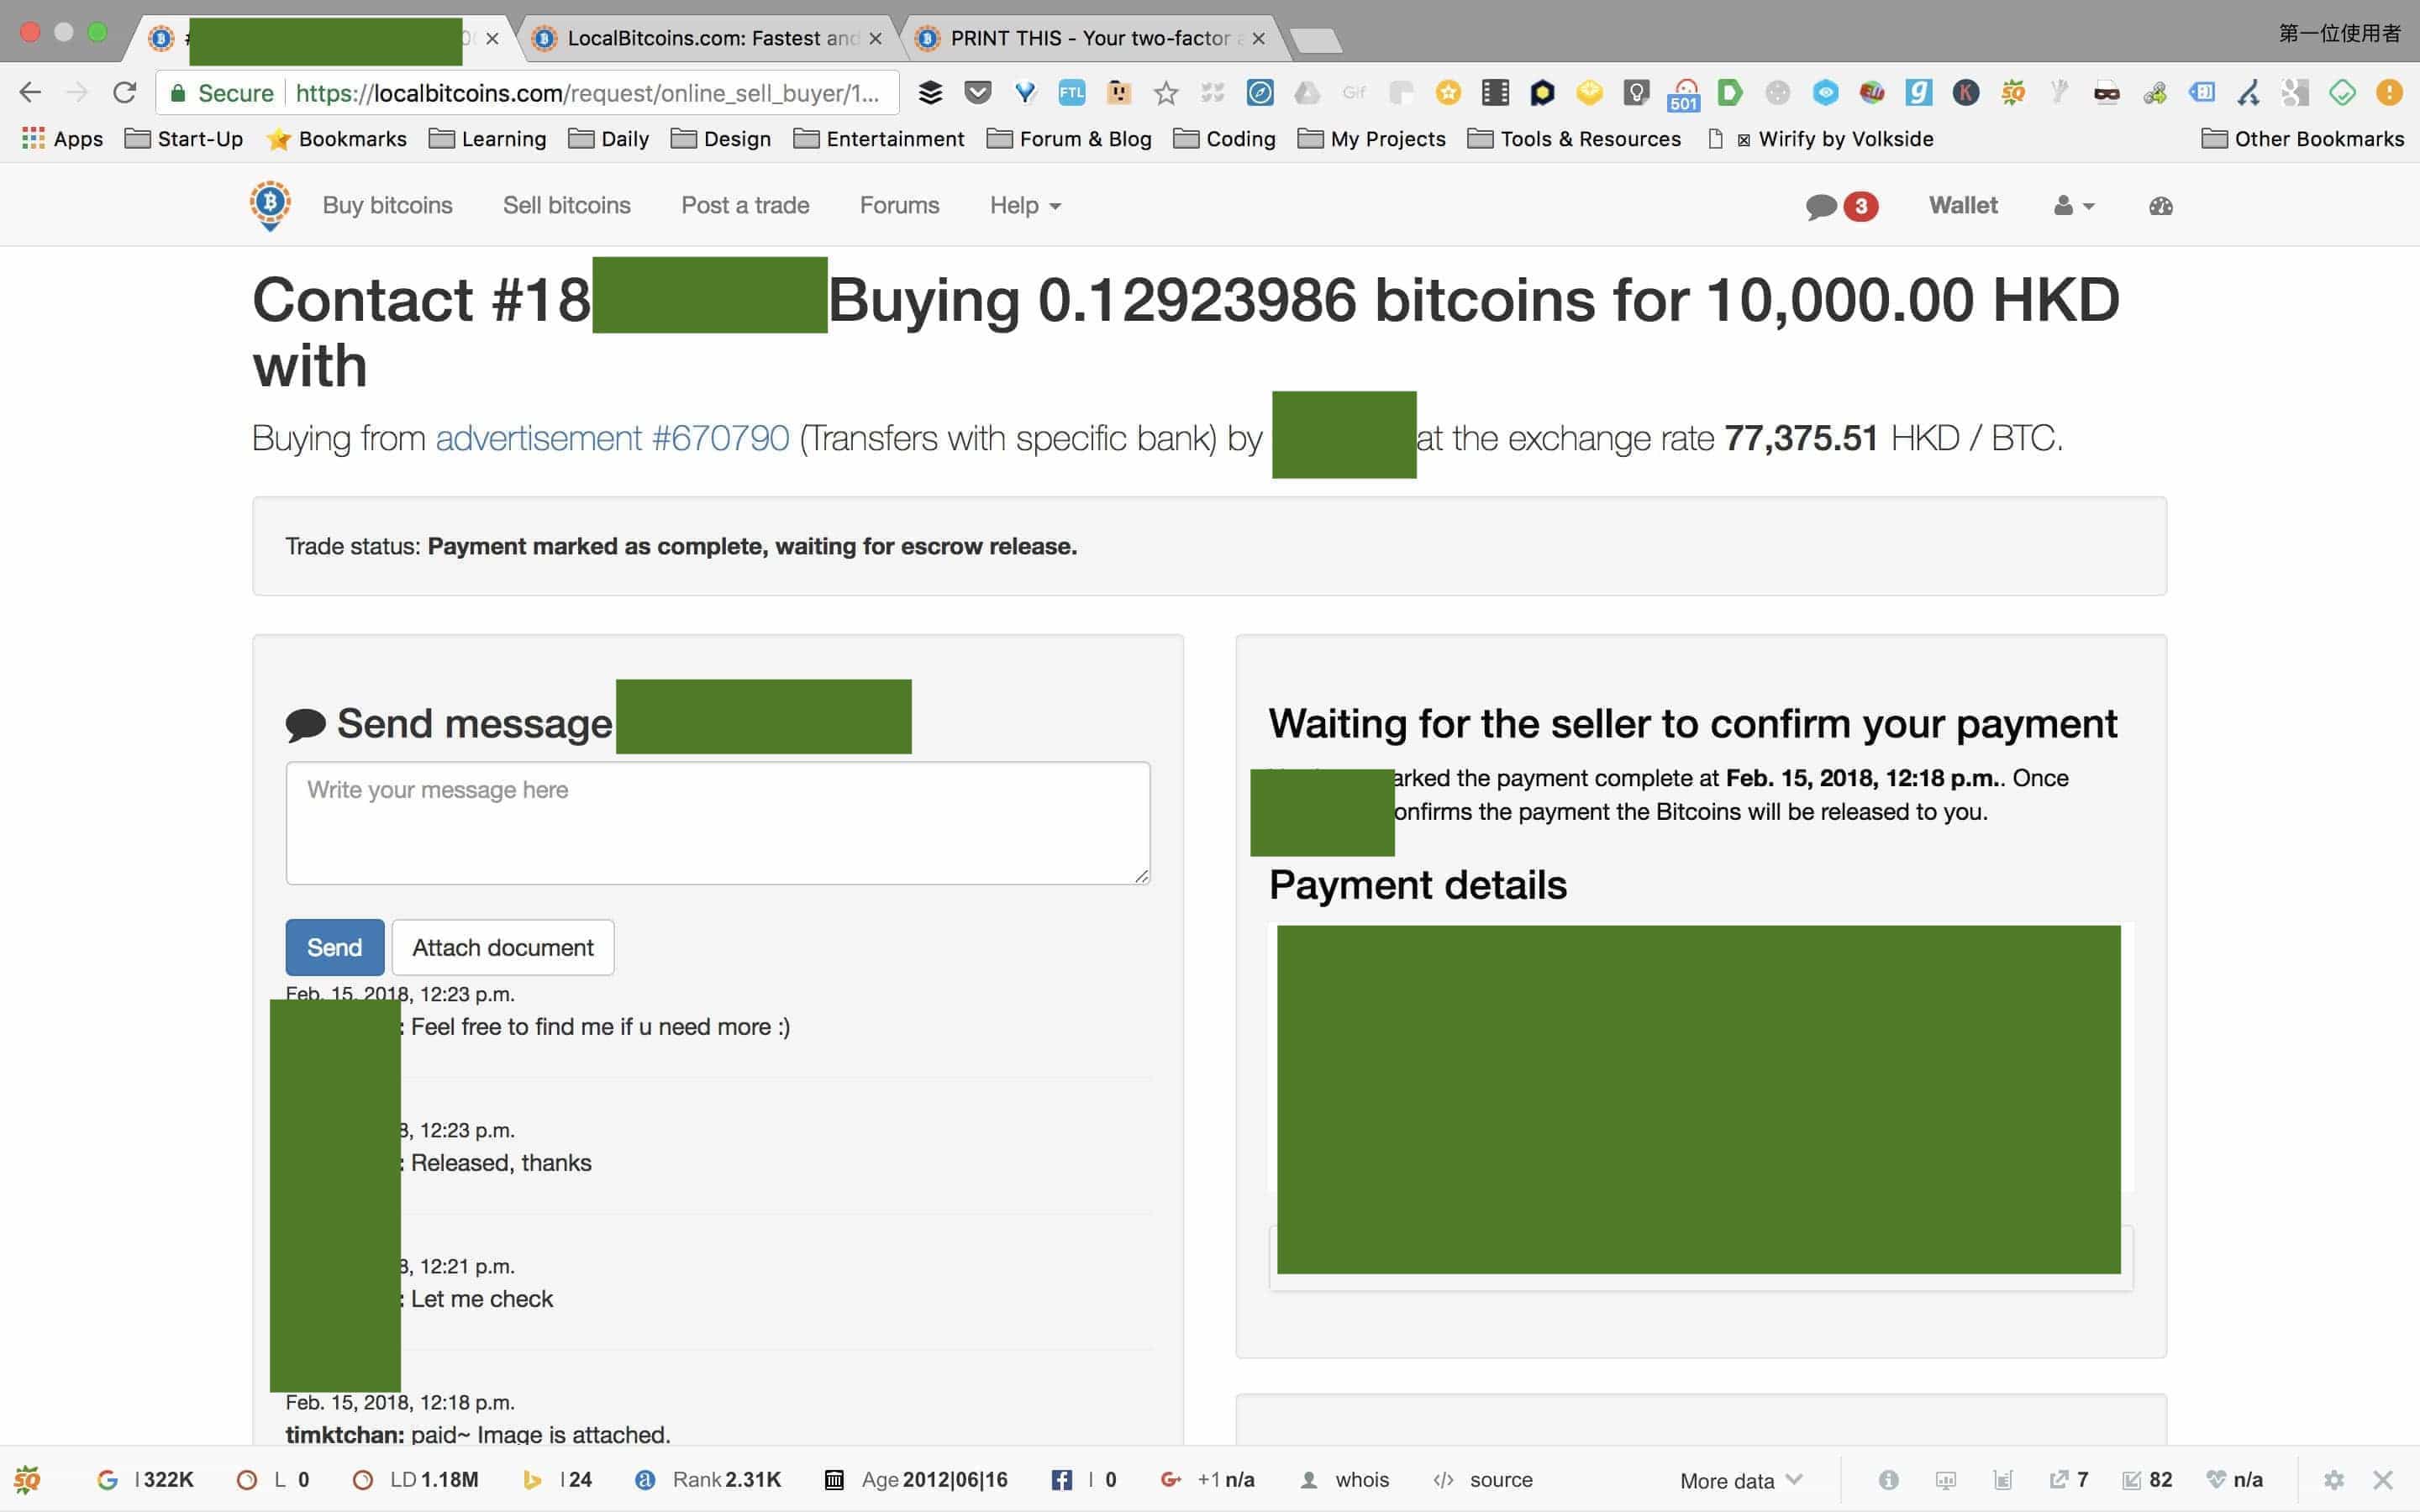Close the SEOquake bottom bar
The height and width of the screenshot is (1512, 2420).
[2383, 1480]
